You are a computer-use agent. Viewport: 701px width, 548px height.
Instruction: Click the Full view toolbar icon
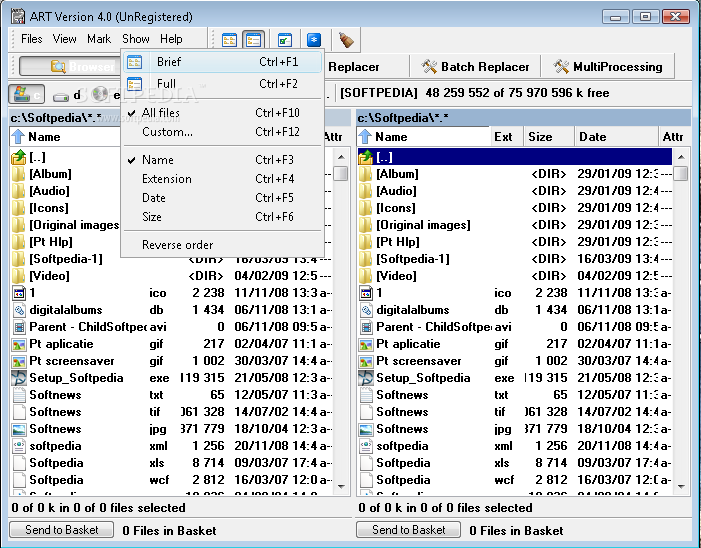(253, 40)
